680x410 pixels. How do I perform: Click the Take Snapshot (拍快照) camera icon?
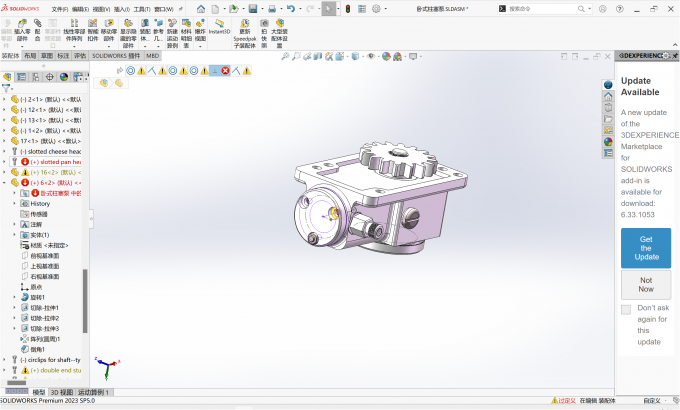click(x=264, y=33)
